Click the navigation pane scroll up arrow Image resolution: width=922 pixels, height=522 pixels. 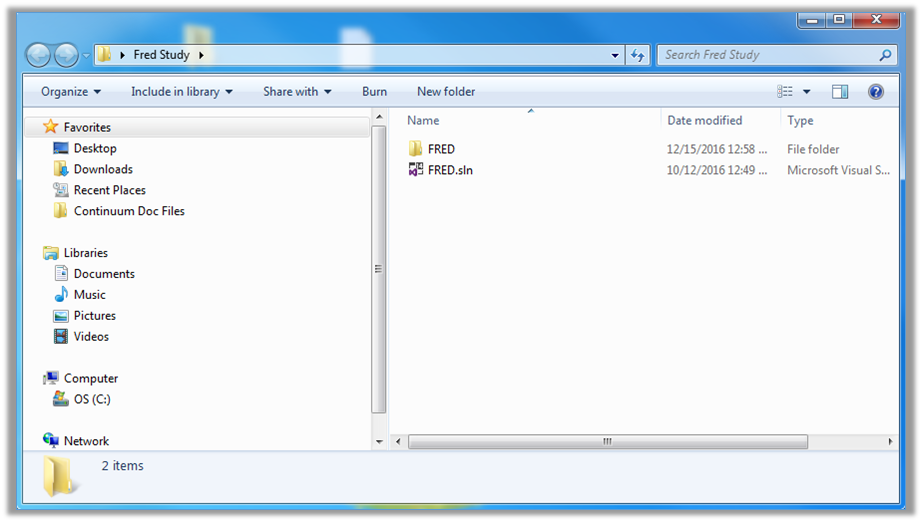[x=379, y=117]
